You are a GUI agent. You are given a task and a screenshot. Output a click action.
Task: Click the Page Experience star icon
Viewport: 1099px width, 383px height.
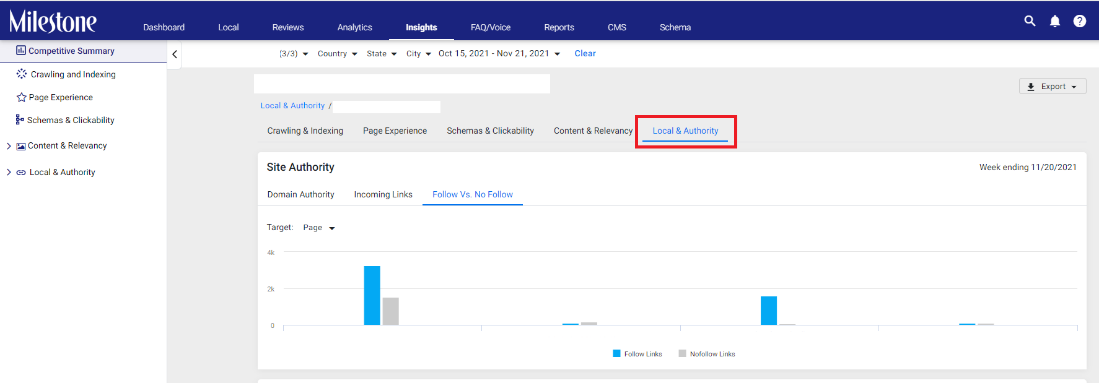pos(21,98)
